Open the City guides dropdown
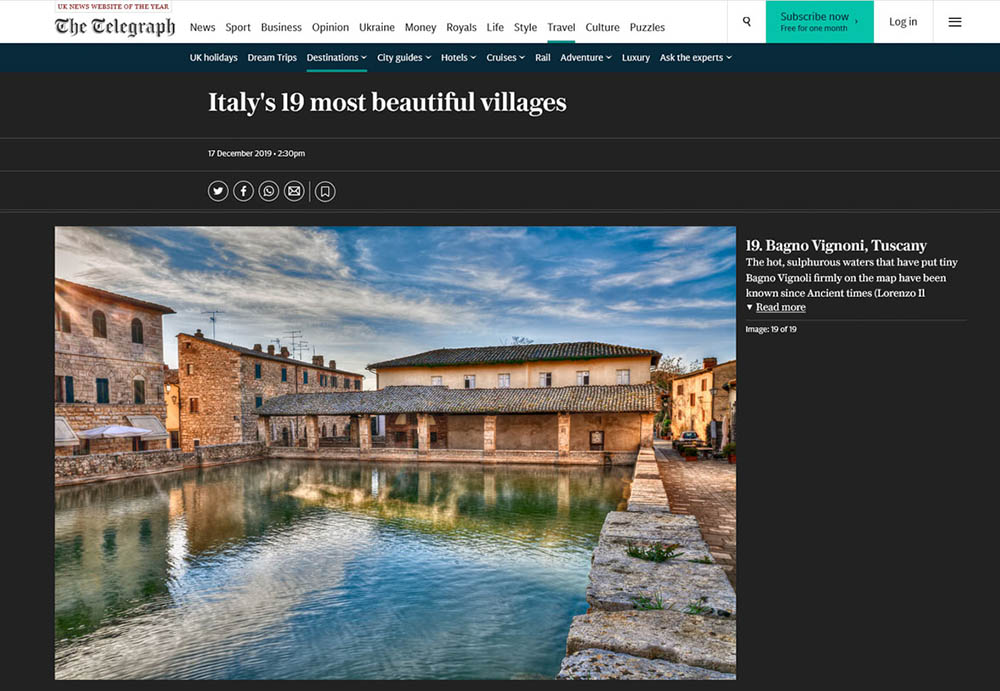 click(x=404, y=58)
